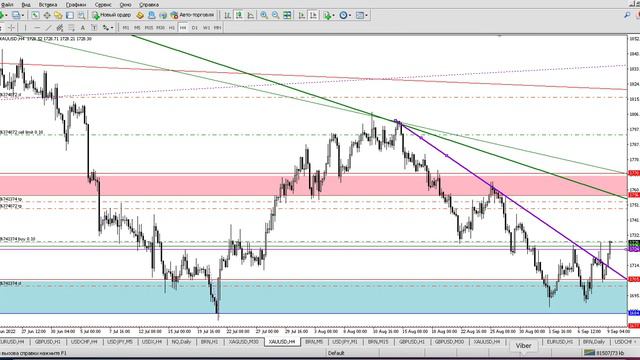This screenshot has width=640, height=360.
Task: Tile chart windows icon
Action: coord(287,15)
